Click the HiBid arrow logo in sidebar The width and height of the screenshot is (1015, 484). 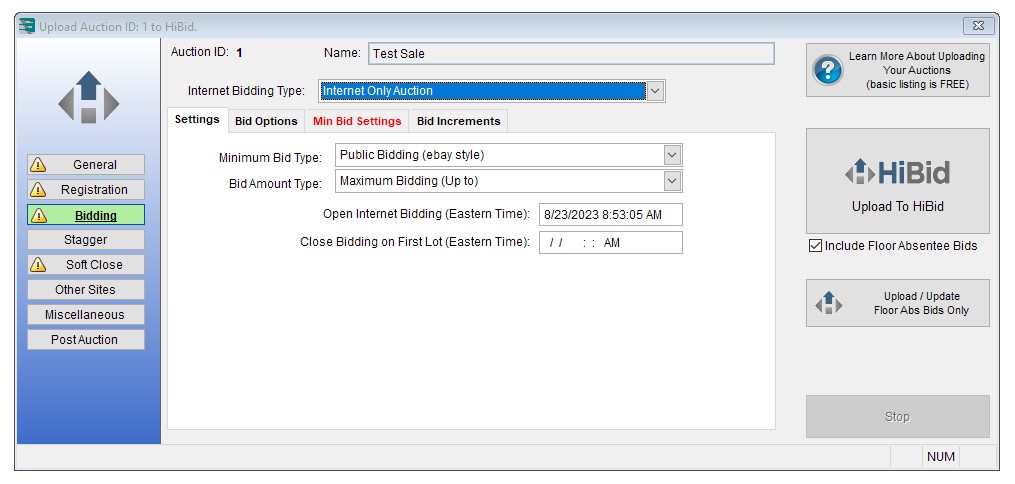point(89,96)
